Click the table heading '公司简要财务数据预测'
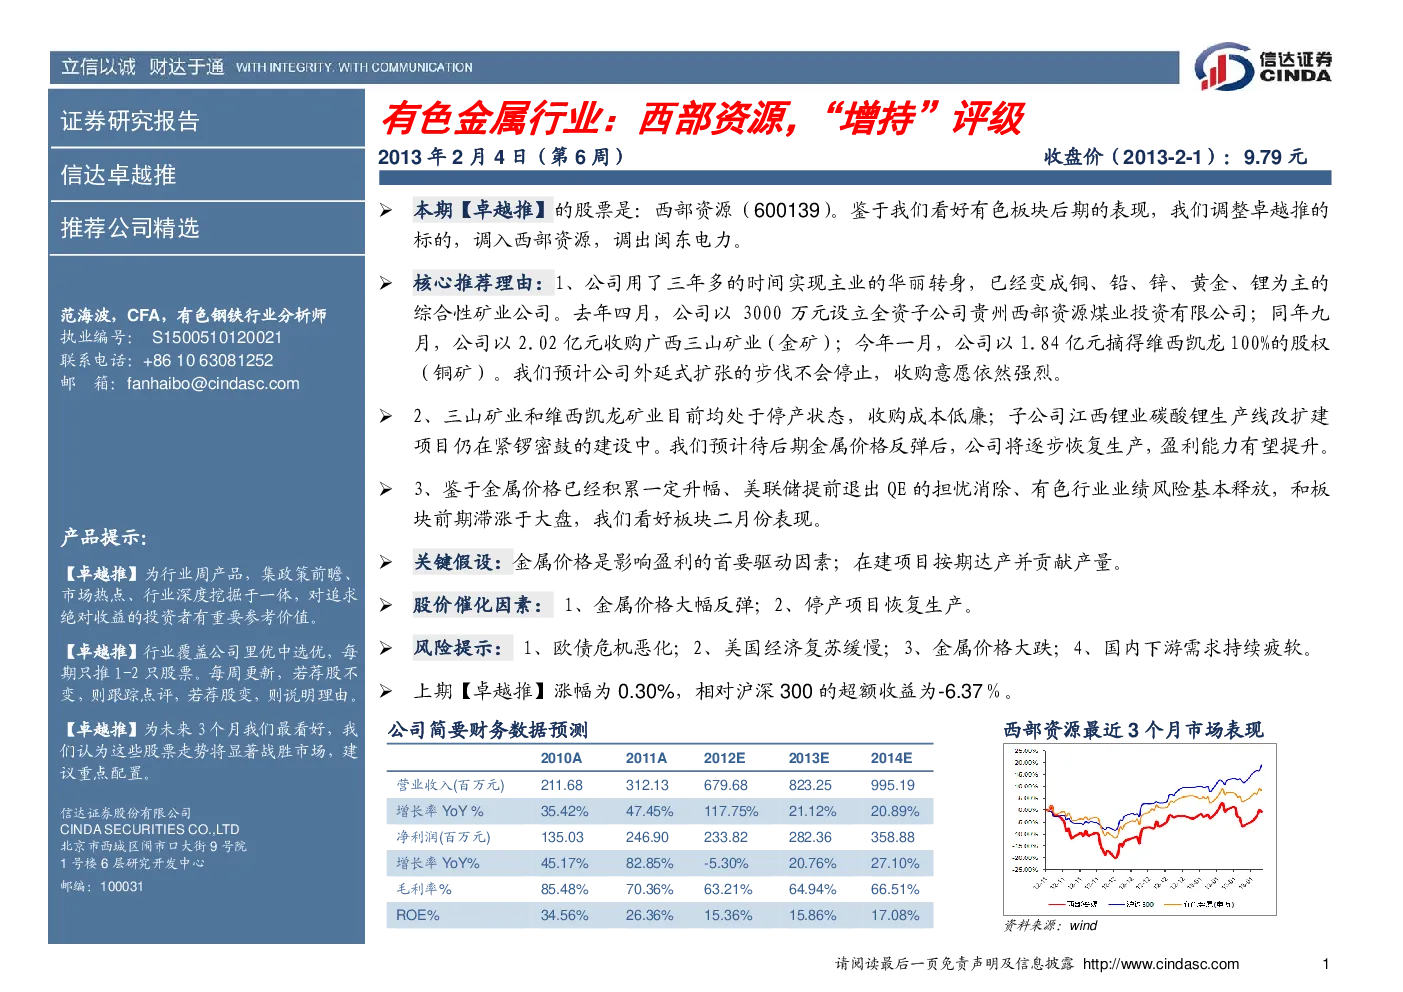 488,730
